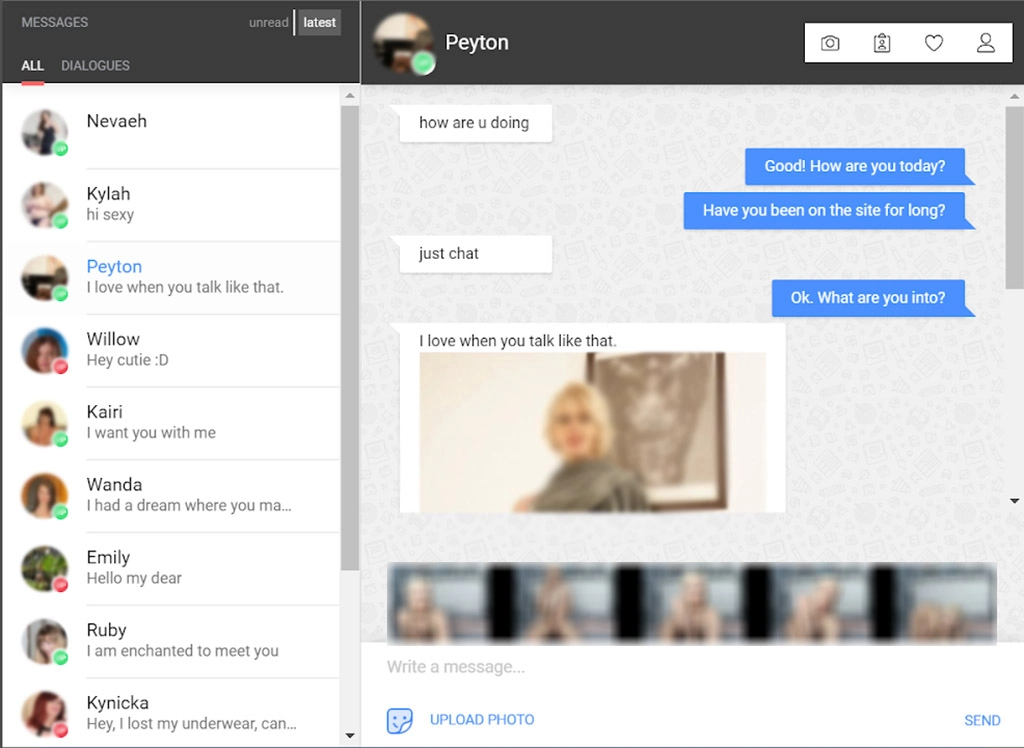Screen dimensions: 1024x748
Task: Open the DIALOGUES tab
Action: pos(95,65)
